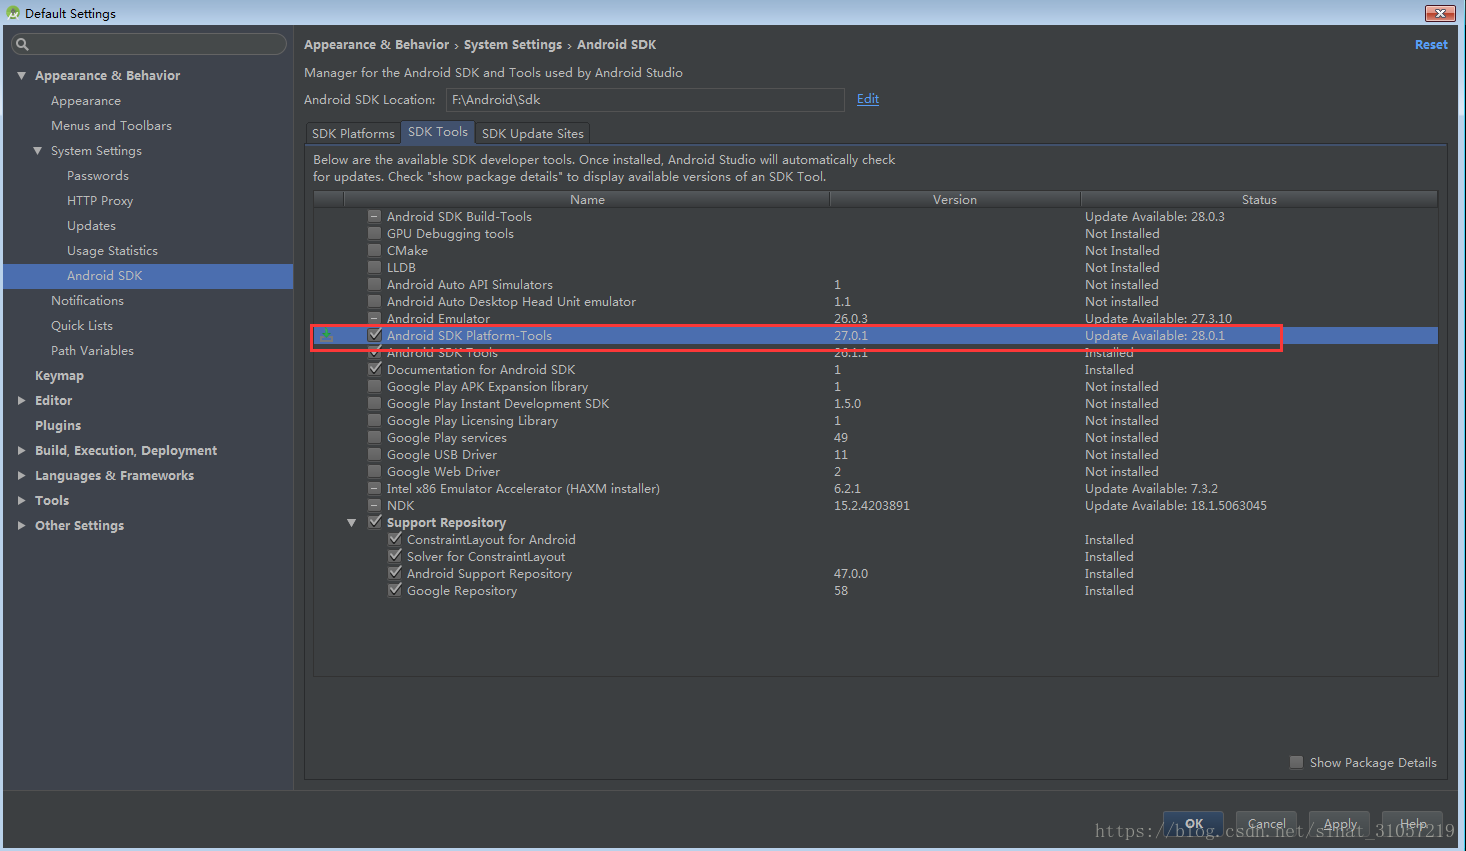The height and width of the screenshot is (851, 1466).
Task: Select Usage Statistics item
Action: pos(112,251)
